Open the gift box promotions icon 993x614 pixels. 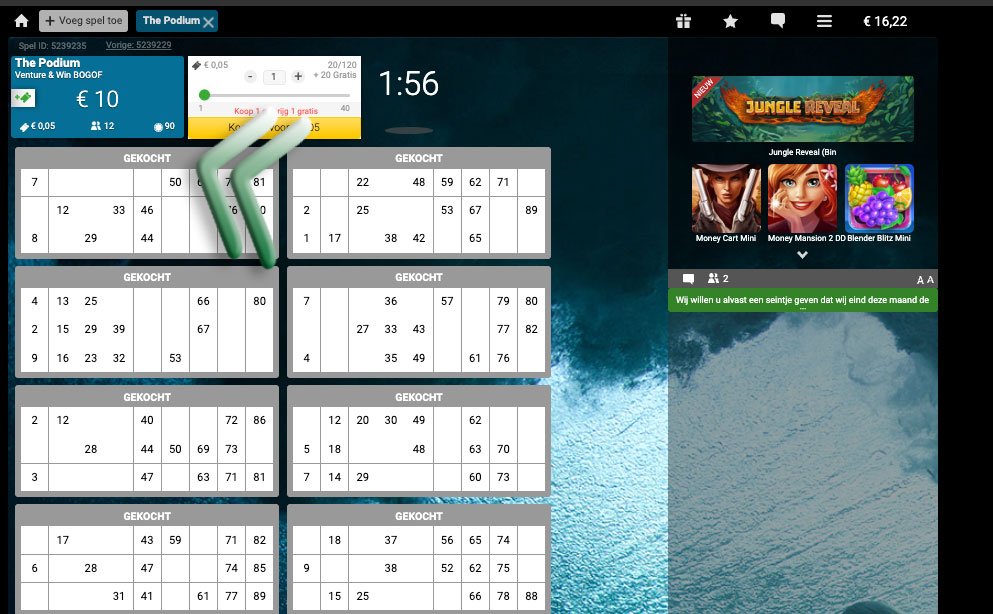683,21
